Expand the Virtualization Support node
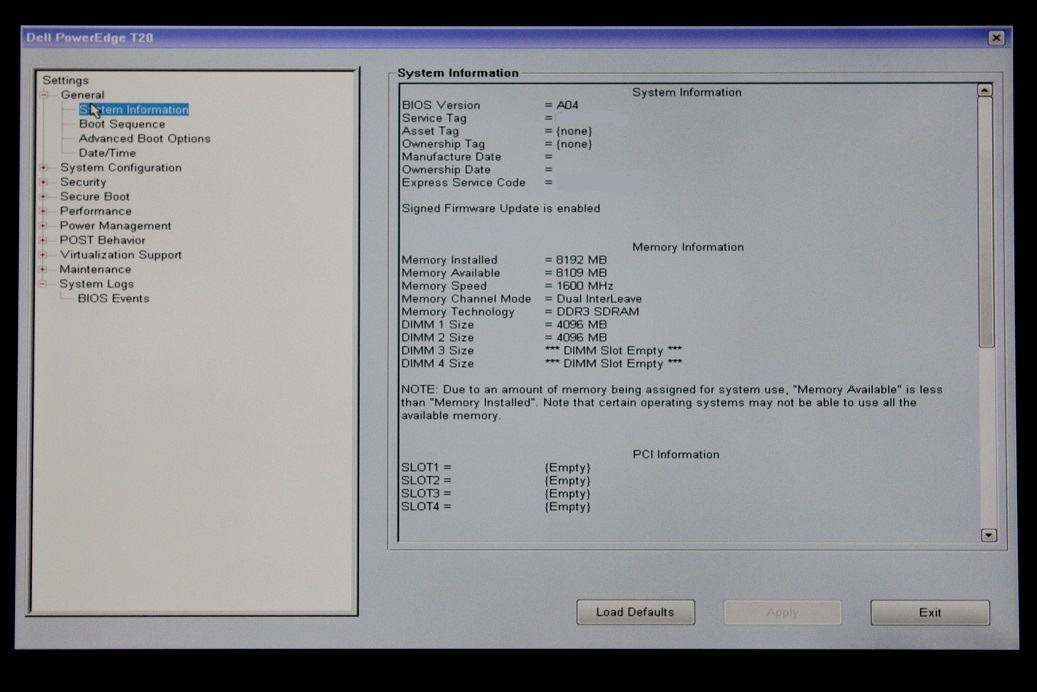1037x692 pixels. pos(44,255)
